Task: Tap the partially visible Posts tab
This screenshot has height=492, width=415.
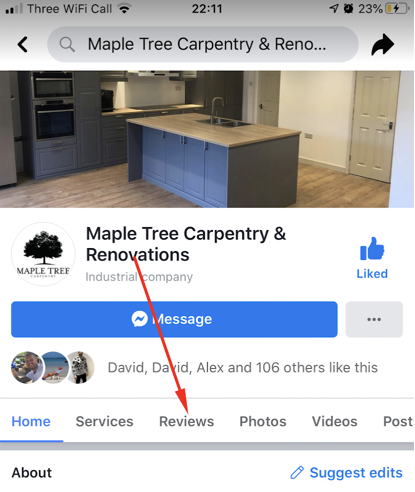Action: (398, 421)
